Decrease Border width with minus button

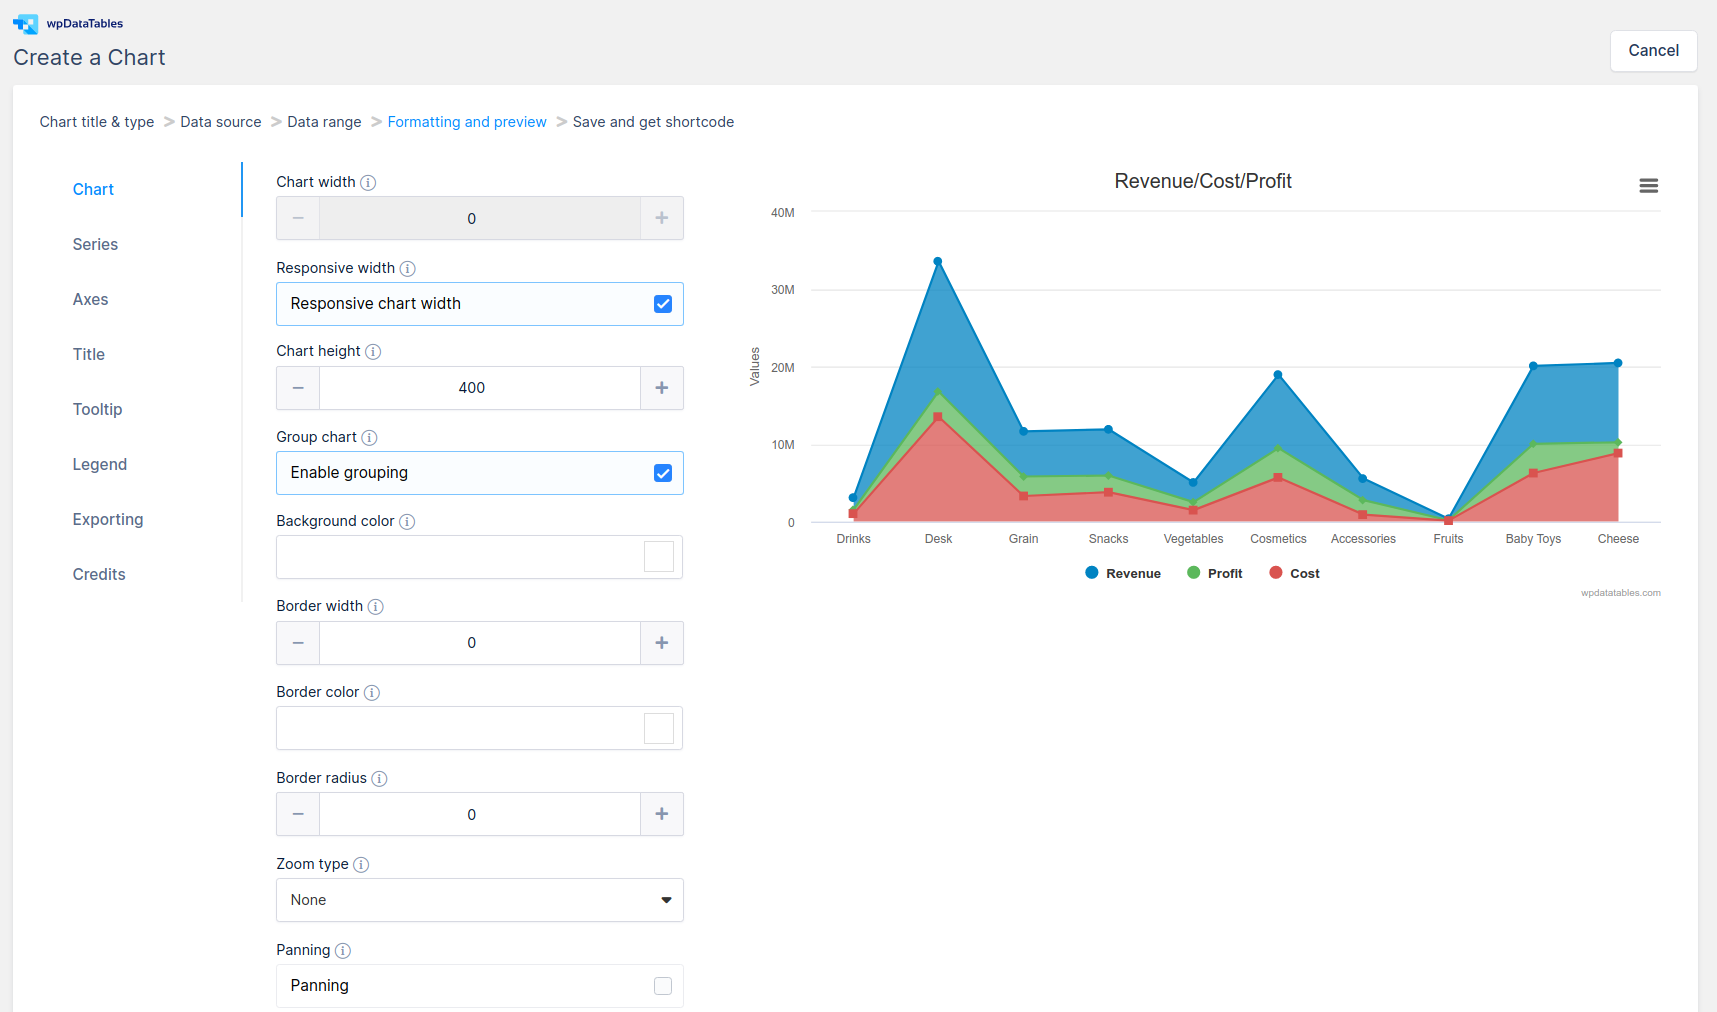pyautogui.click(x=298, y=643)
